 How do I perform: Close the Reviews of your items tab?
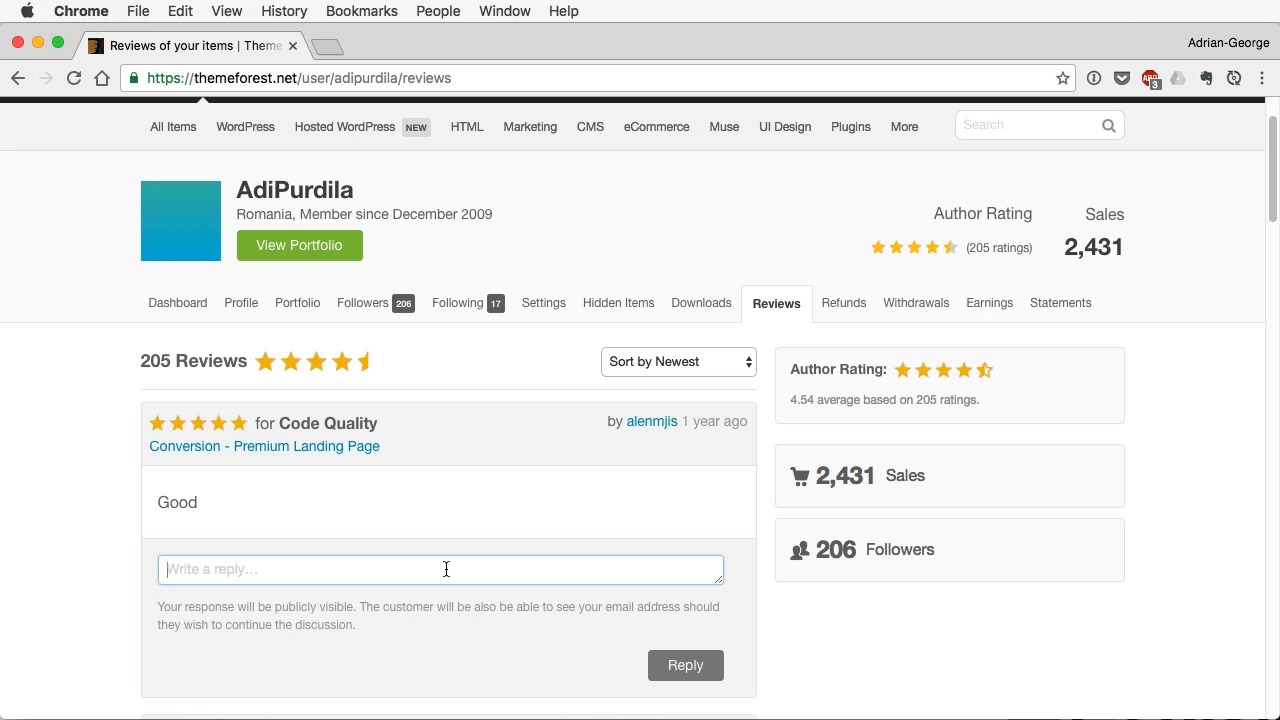[x=293, y=46]
